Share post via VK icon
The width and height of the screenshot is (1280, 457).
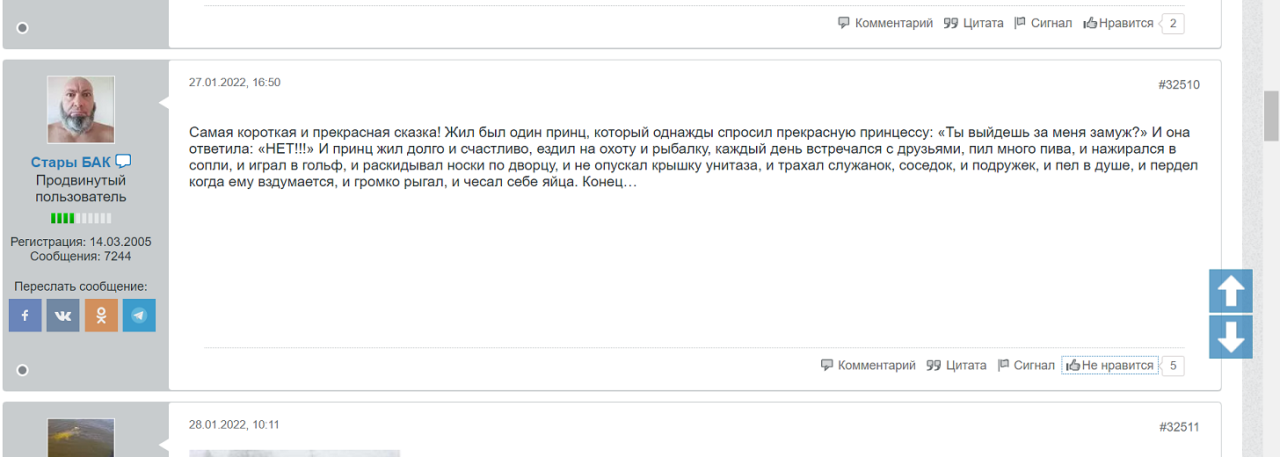(x=63, y=315)
